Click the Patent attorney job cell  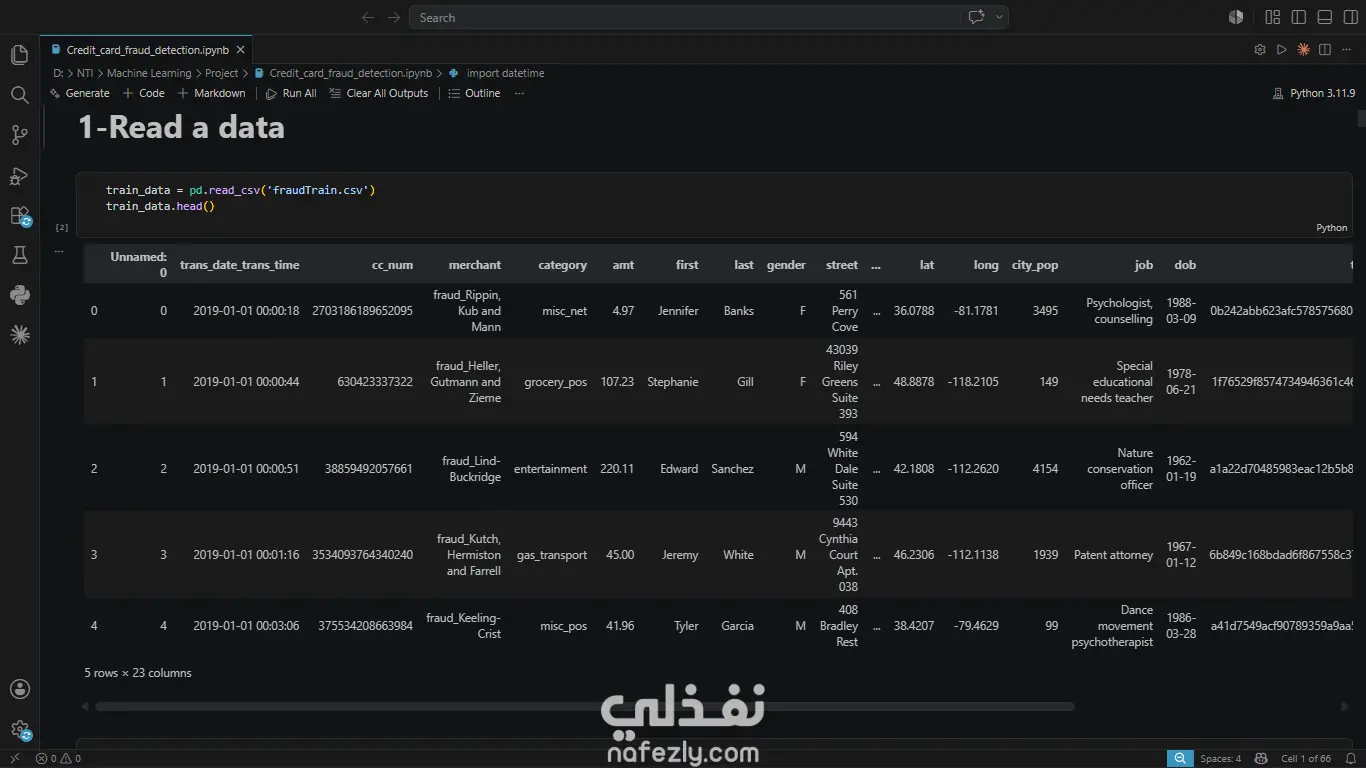pyautogui.click(x=1113, y=555)
